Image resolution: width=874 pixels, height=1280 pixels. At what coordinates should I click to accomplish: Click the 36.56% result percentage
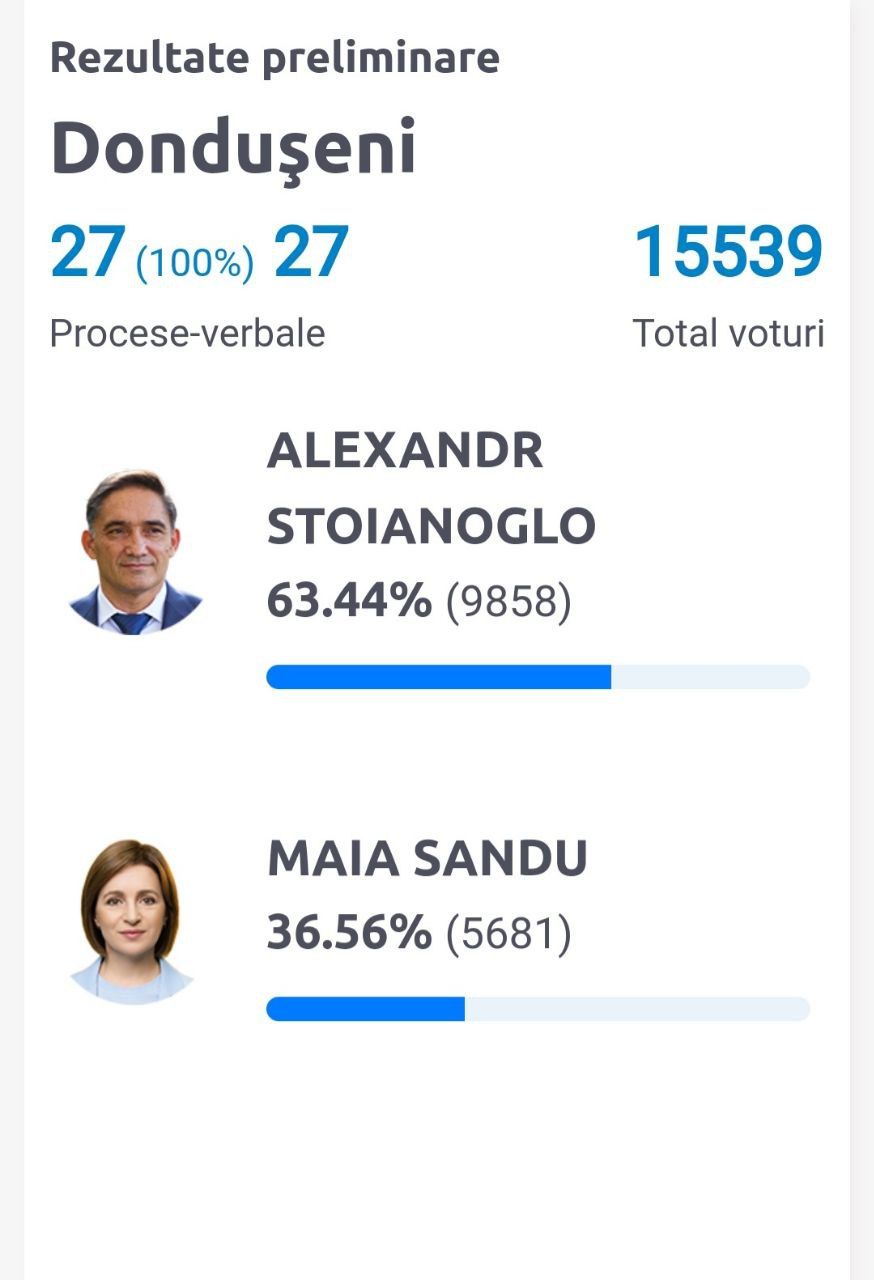(349, 934)
